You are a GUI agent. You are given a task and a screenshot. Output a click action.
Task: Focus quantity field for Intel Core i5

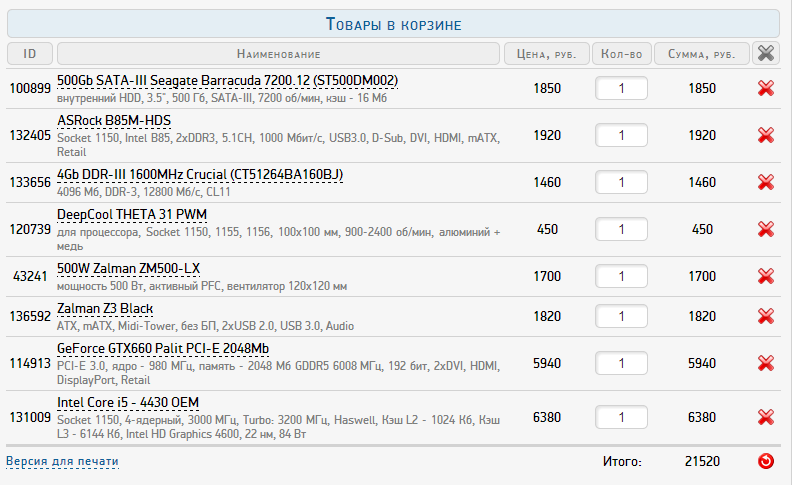(x=621, y=417)
